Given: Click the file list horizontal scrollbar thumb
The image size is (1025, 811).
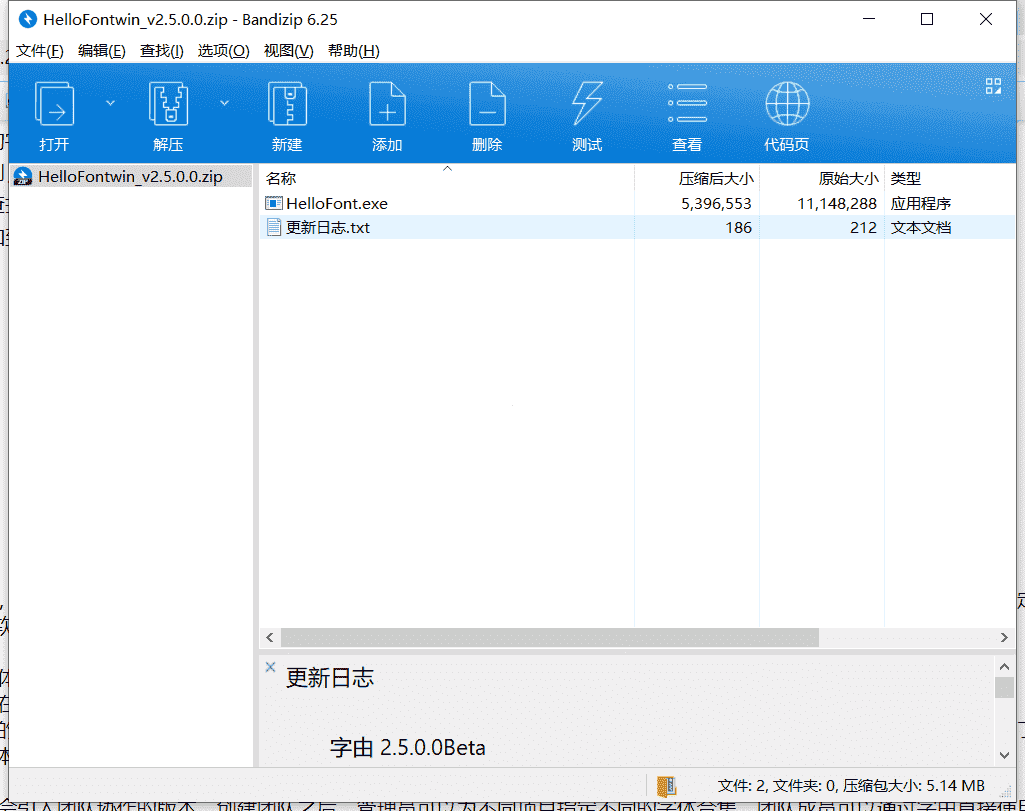Looking at the screenshot, I should coord(550,637).
